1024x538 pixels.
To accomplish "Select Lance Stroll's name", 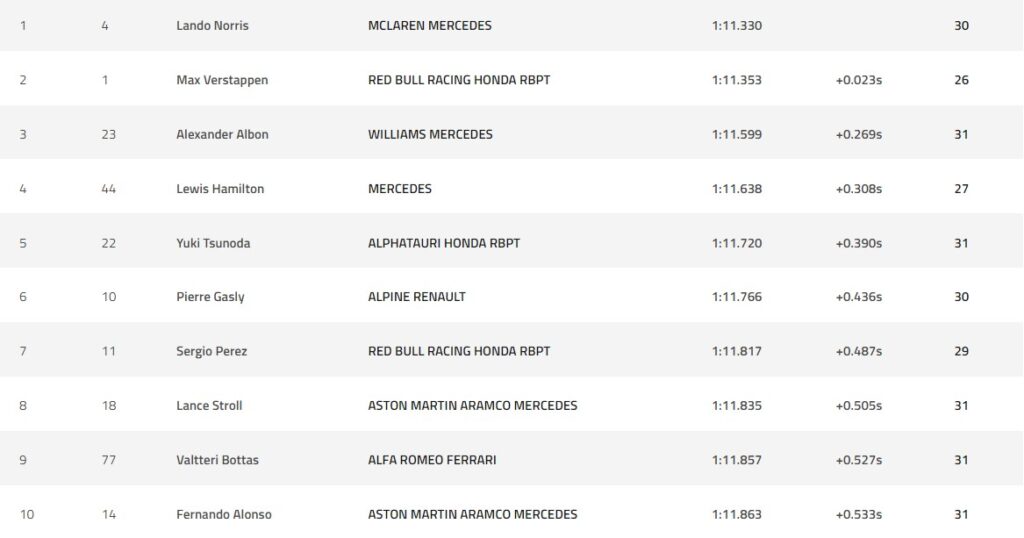I will click(209, 406).
